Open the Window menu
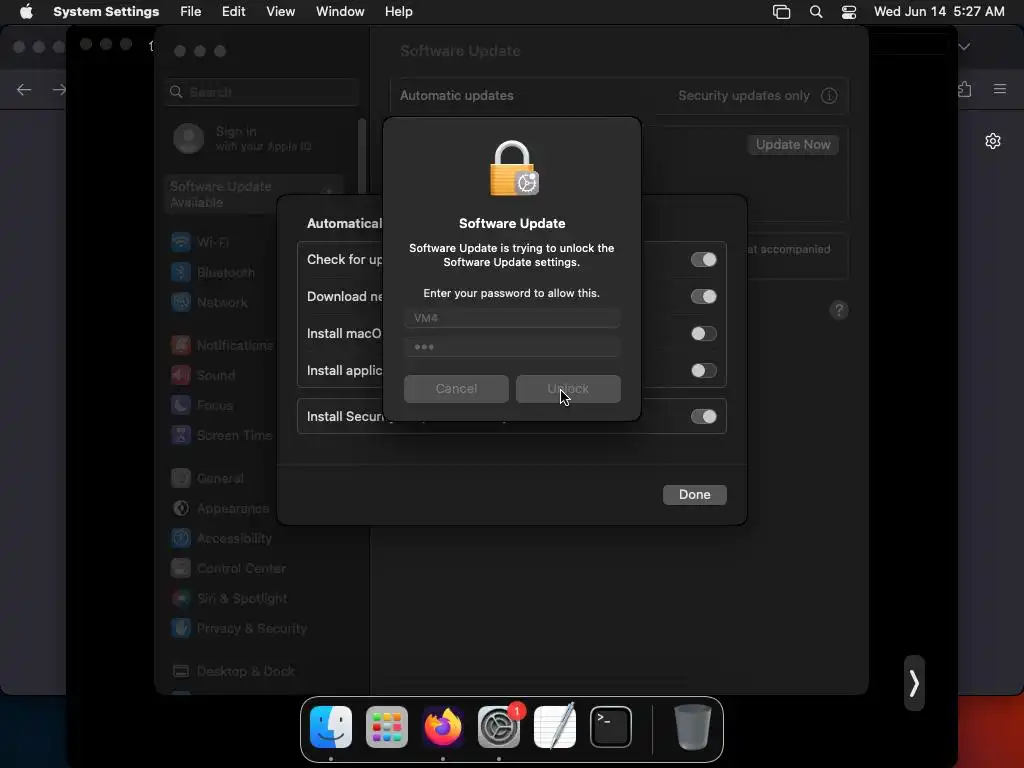The height and width of the screenshot is (768, 1024). 340,11
